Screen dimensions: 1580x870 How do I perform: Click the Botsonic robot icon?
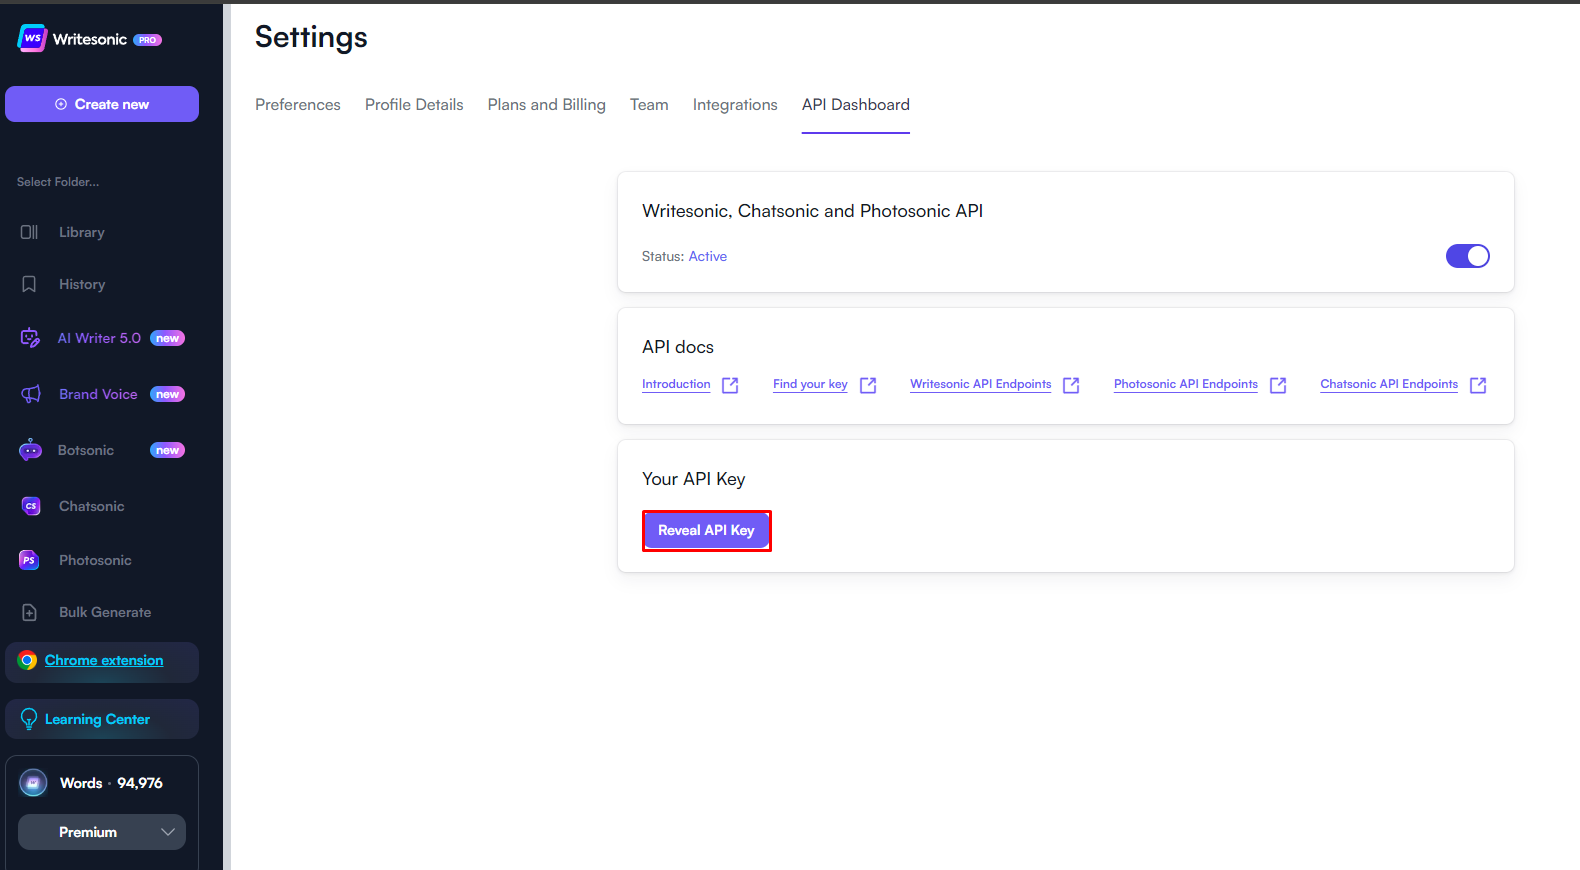[30, 450]
